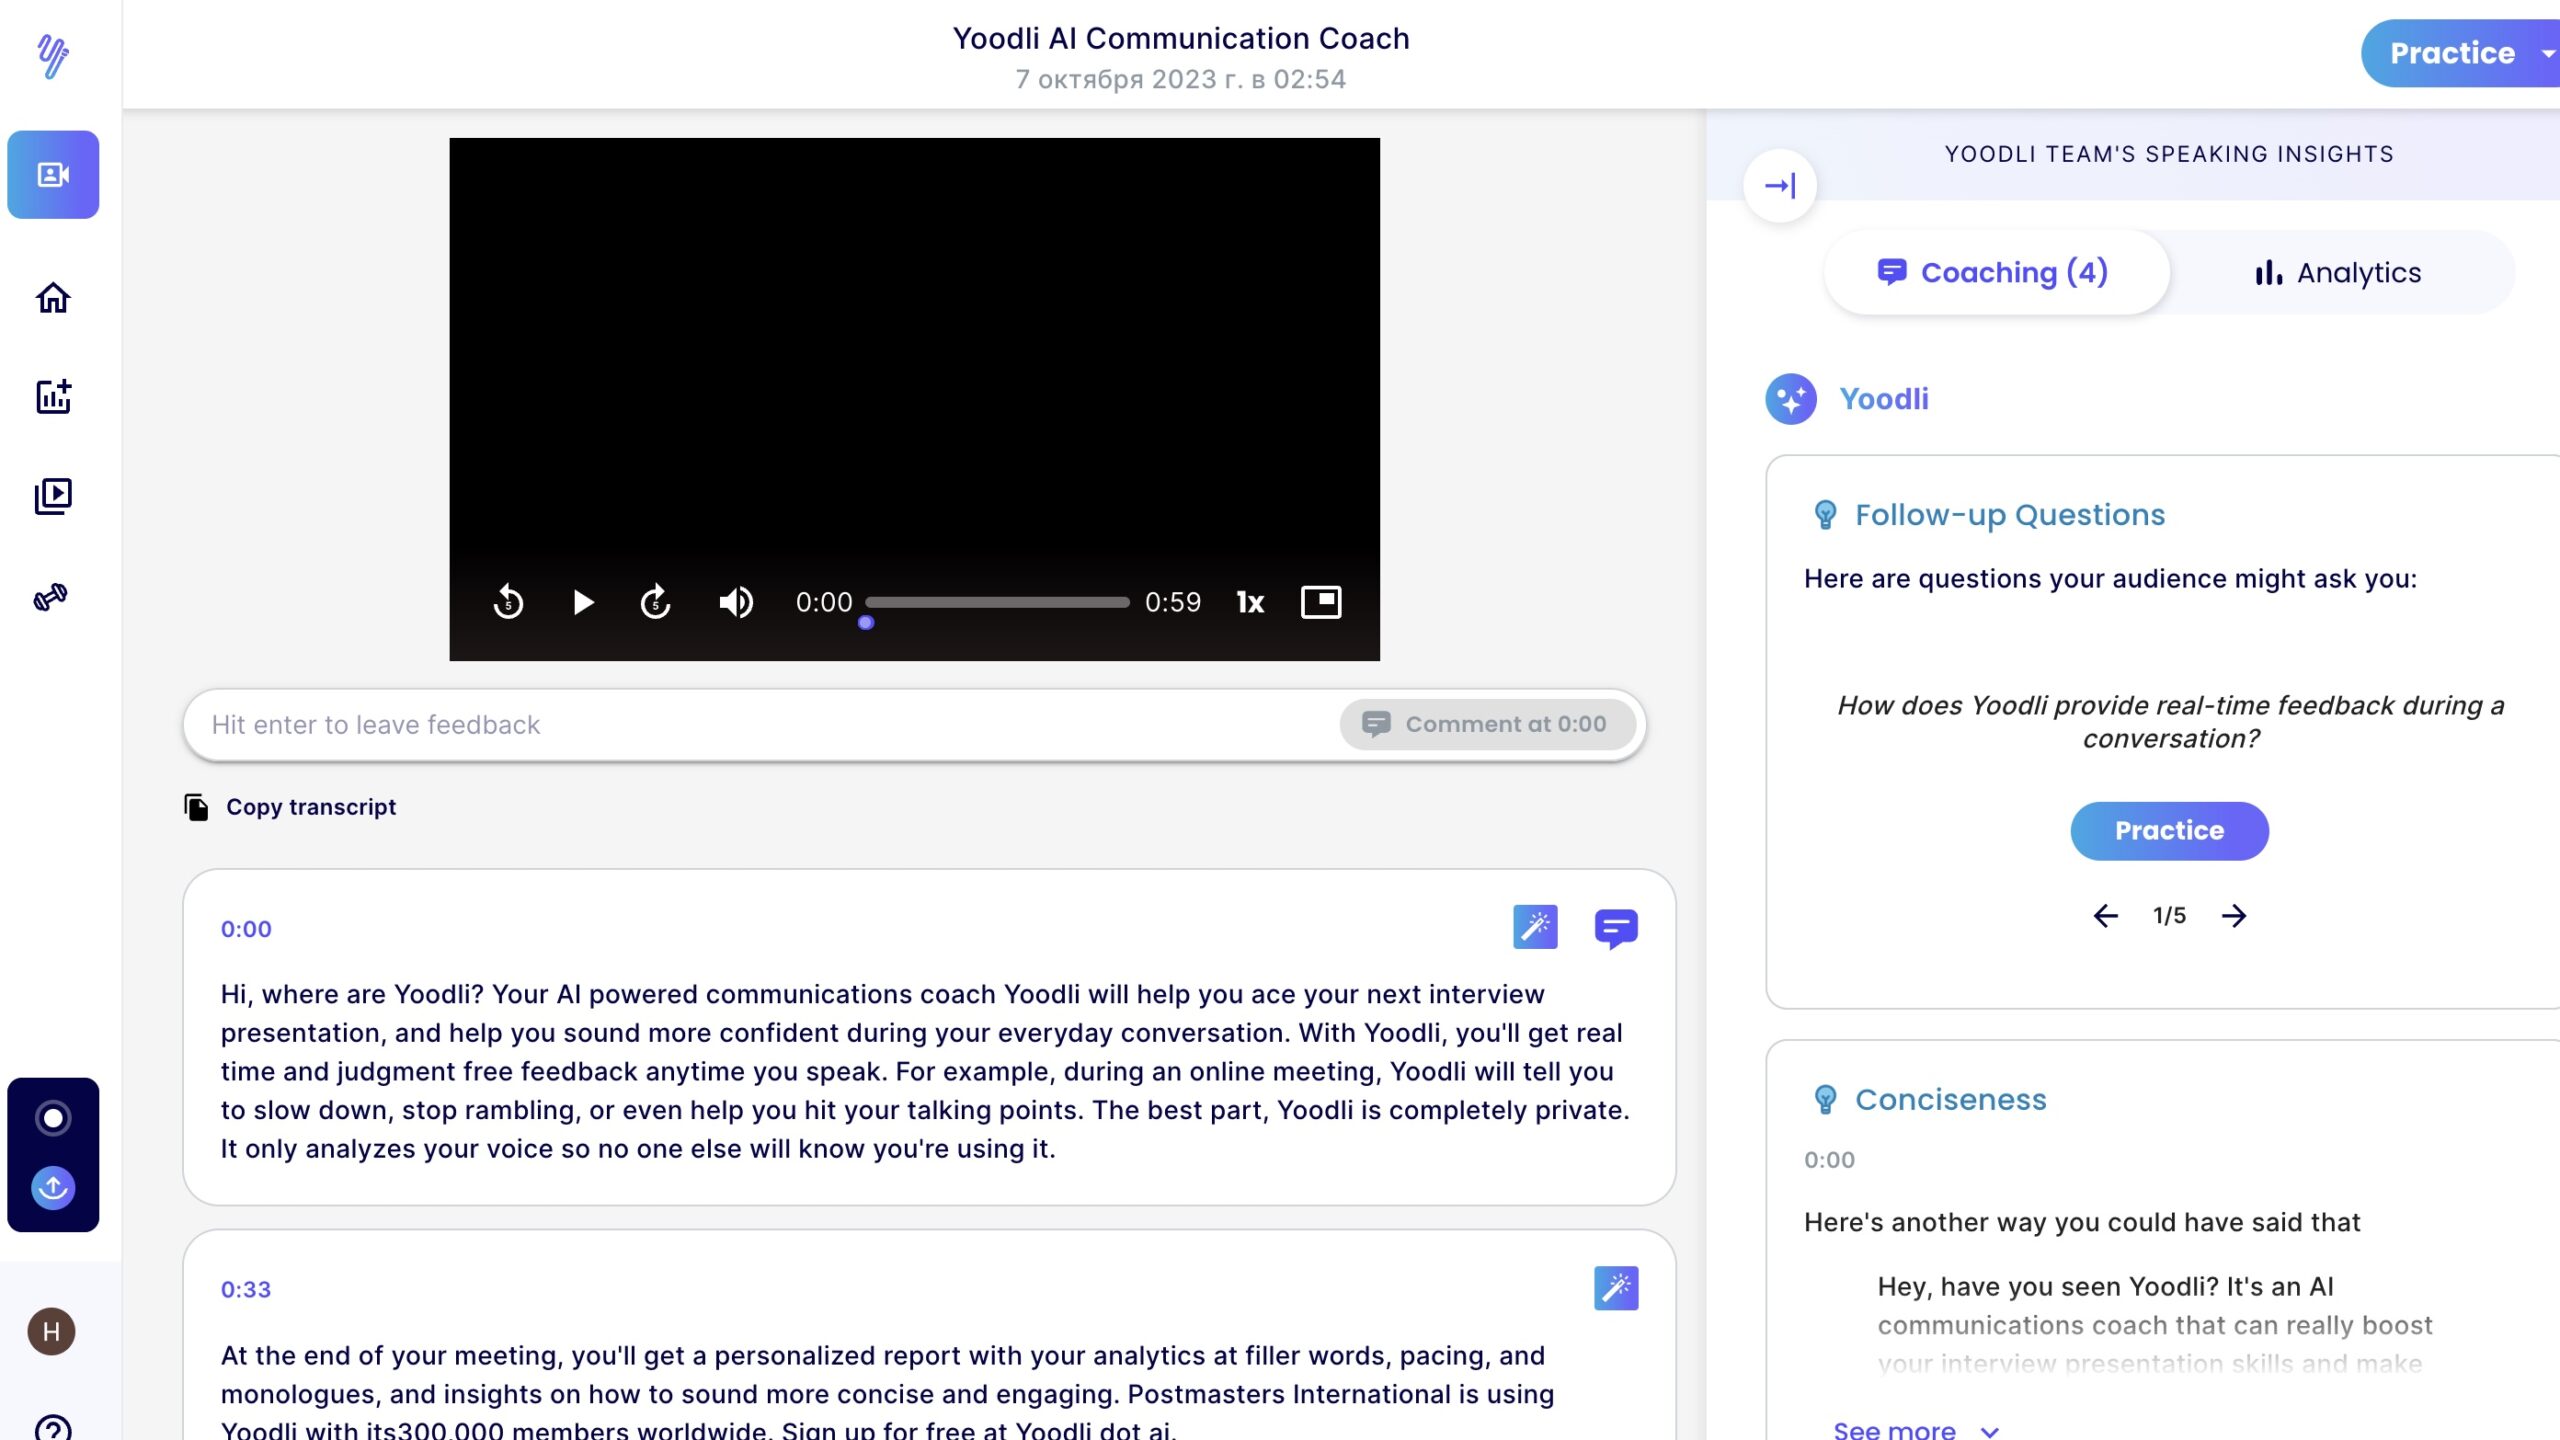This screenshot has width=2560, height=1440.
Task: Expand See more in Conciseness card
Action: pyautogui.click(x=1916, y=1429)
